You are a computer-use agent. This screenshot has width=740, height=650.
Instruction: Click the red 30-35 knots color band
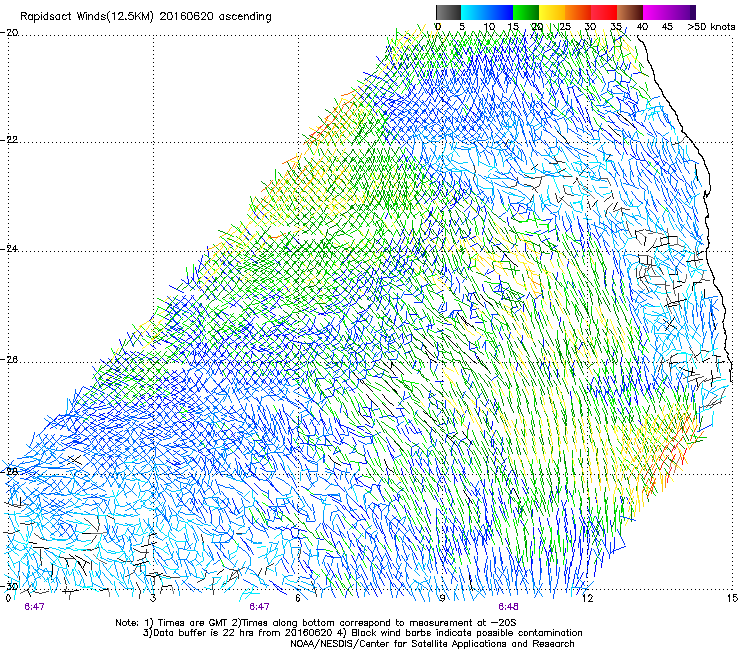(x=604, y=12)
